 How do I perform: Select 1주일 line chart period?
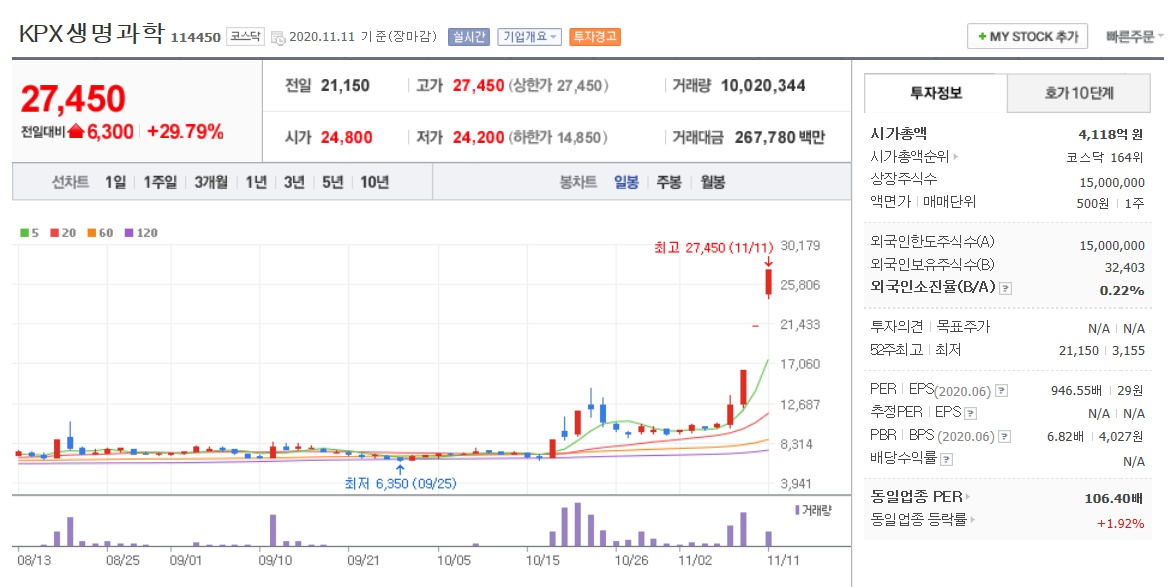160,182
